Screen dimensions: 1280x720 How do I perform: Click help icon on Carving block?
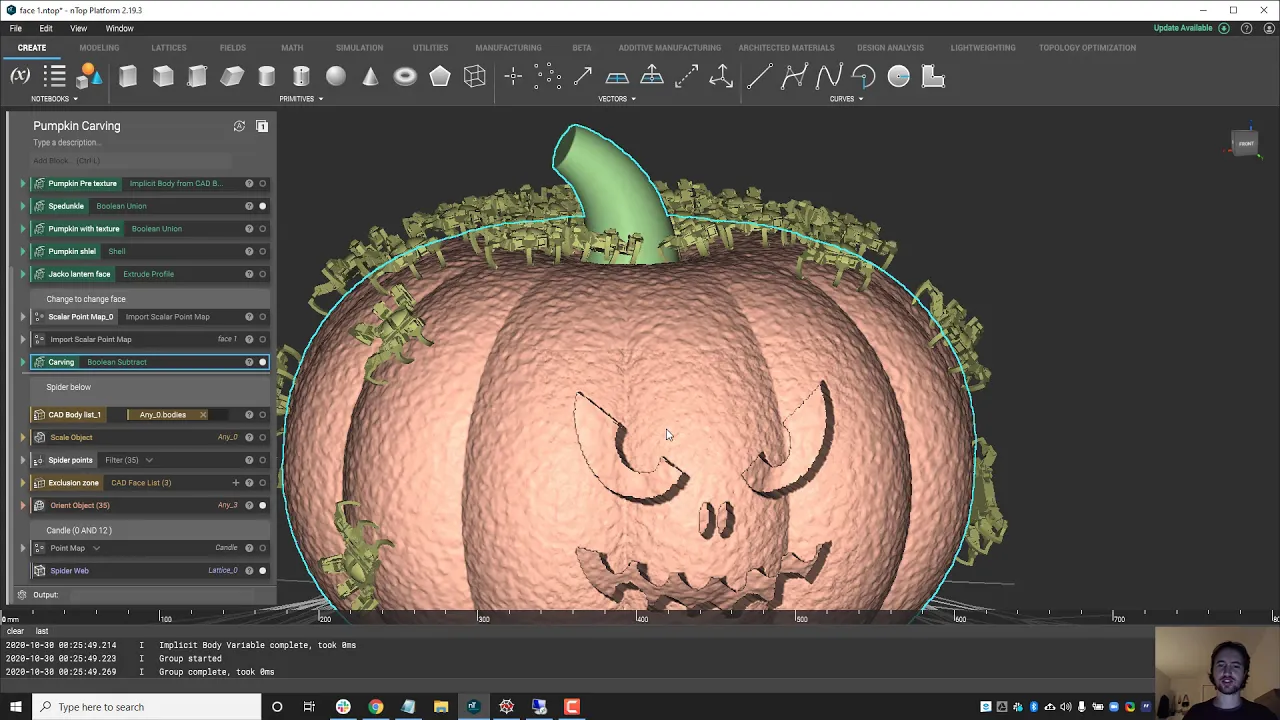(249, 362)
